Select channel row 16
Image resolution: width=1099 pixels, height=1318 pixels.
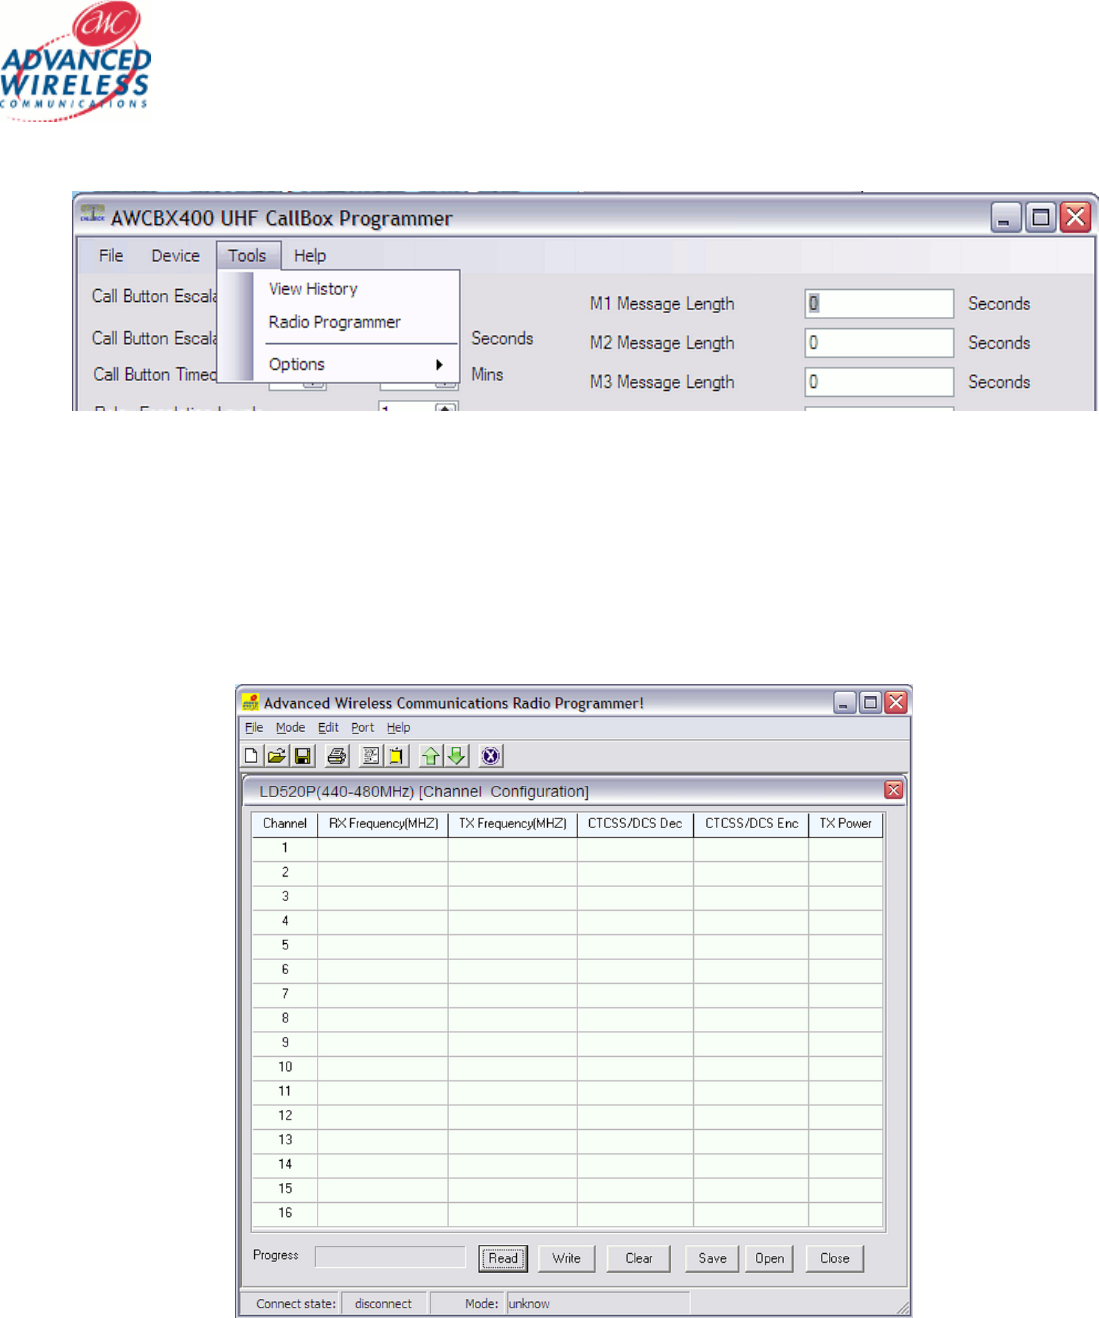tap(568, 1214)
